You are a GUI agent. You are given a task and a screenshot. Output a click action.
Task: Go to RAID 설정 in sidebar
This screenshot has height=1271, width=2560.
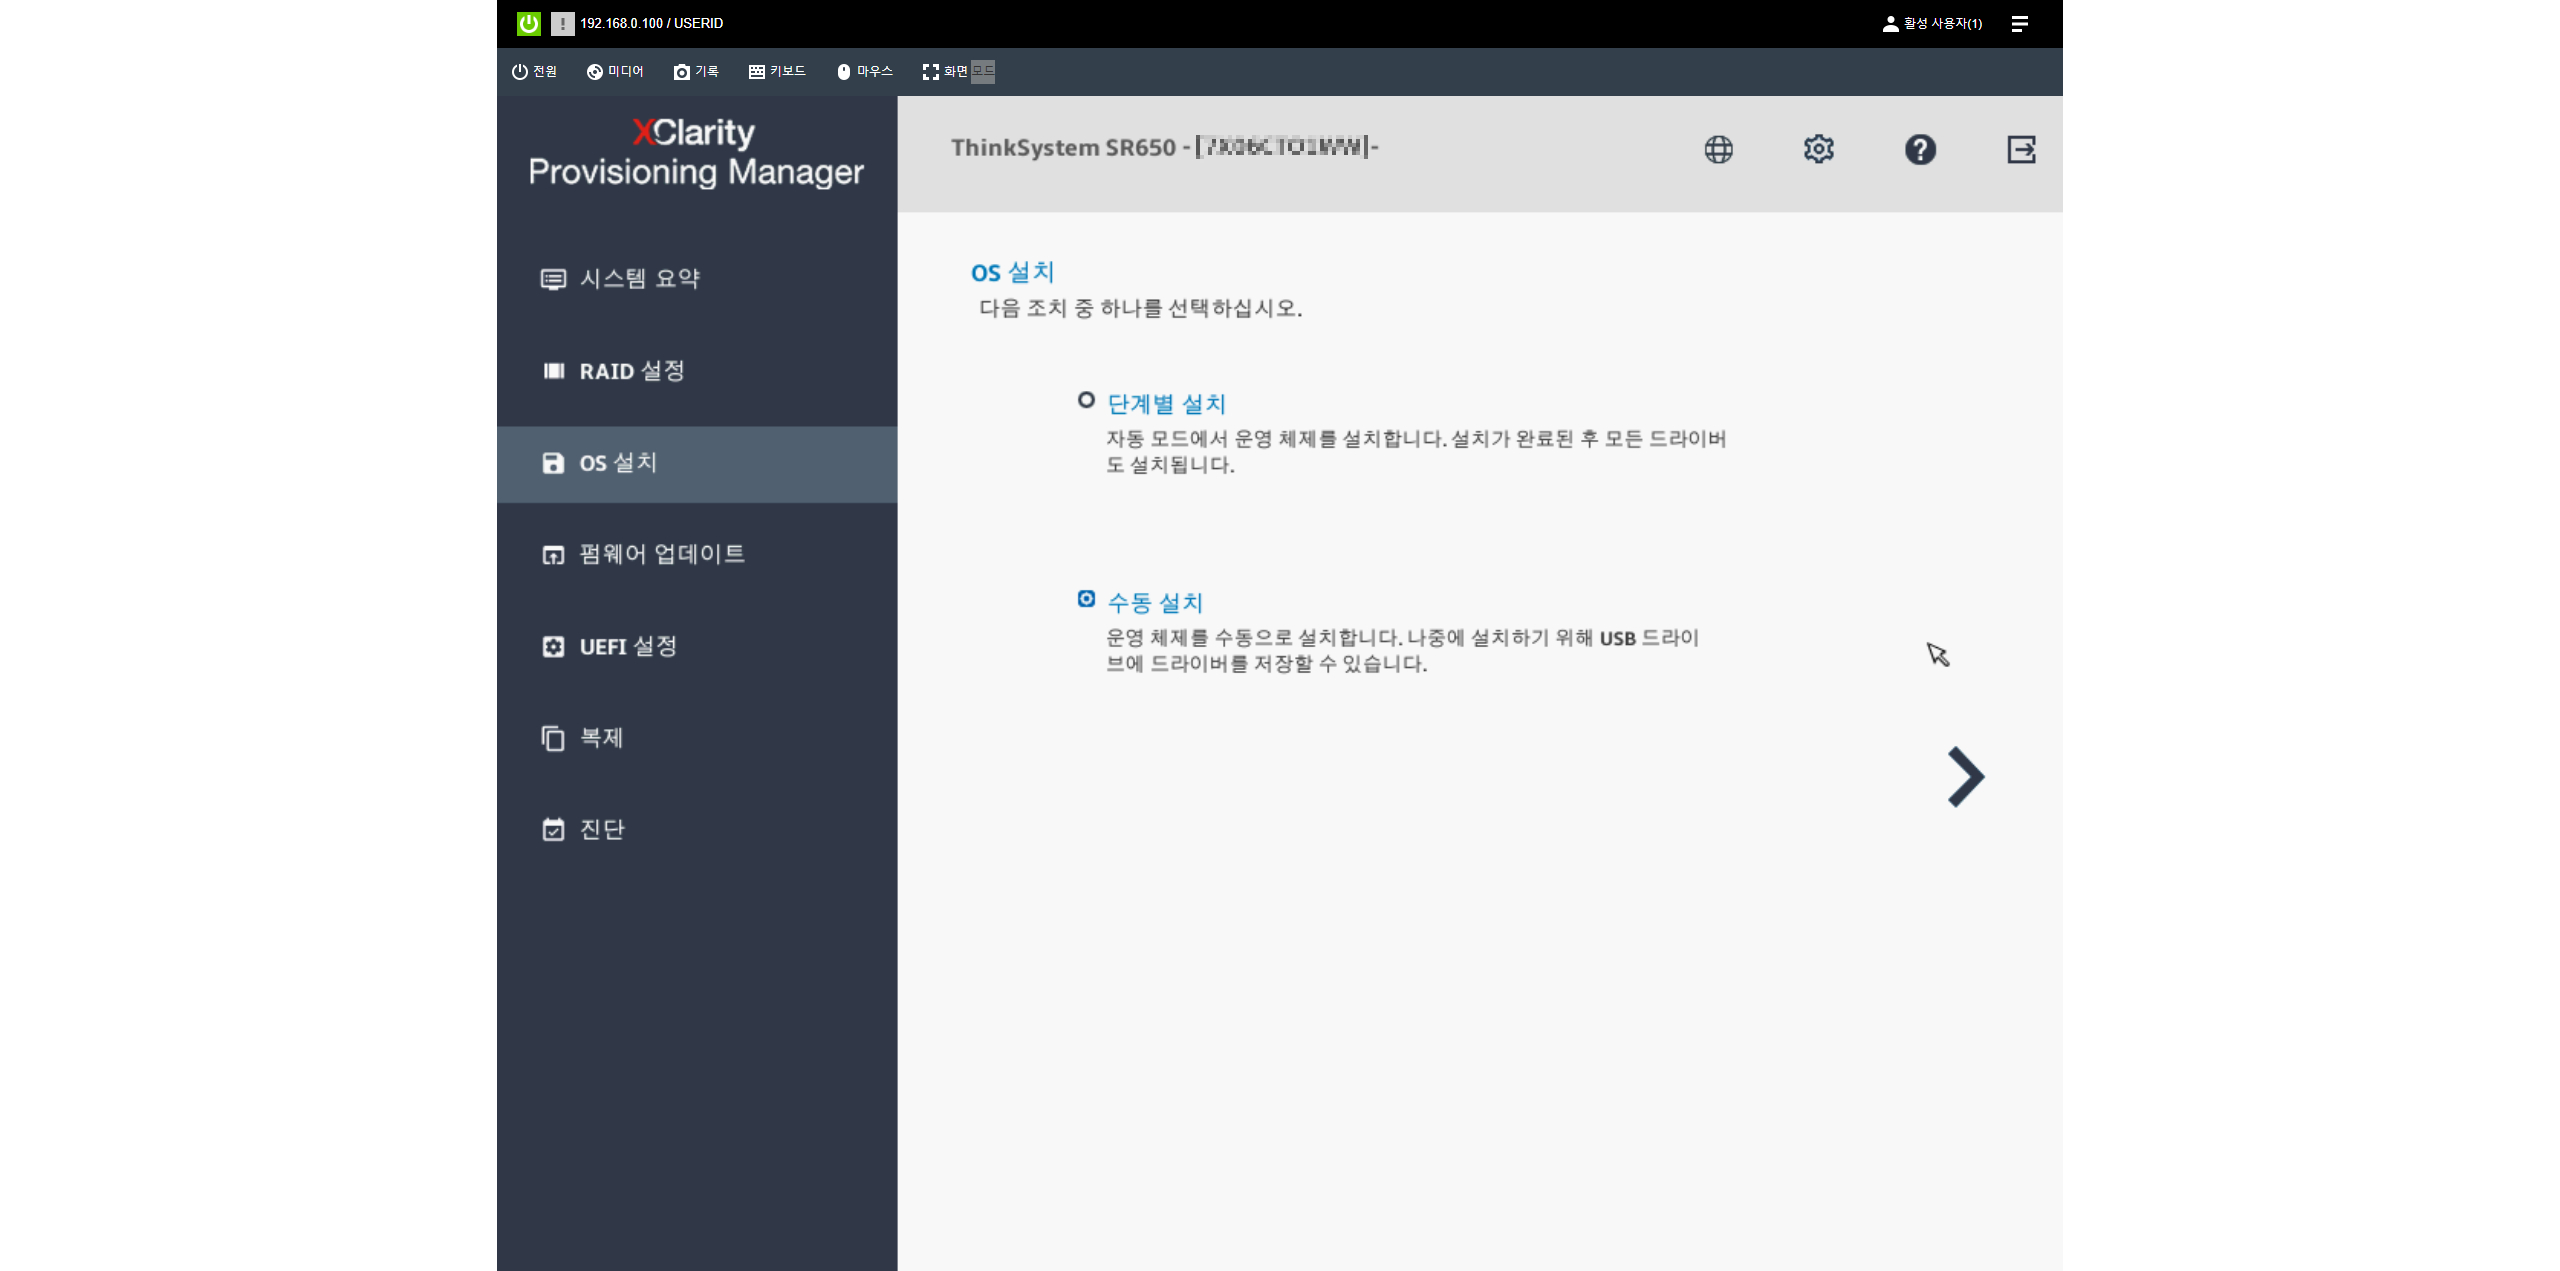click(631, 371)
